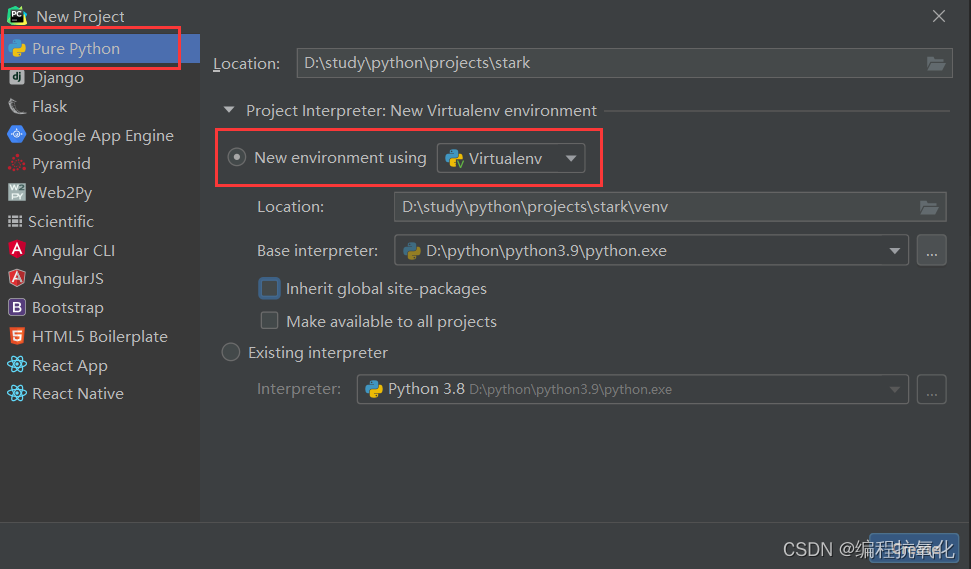Choose the Pyramid framework icon
The width and height of the screenshot is (971, 569).
17,163
